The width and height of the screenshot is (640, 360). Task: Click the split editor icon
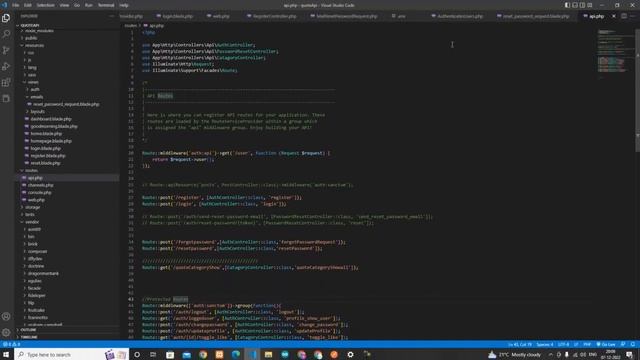pos(624,16)
